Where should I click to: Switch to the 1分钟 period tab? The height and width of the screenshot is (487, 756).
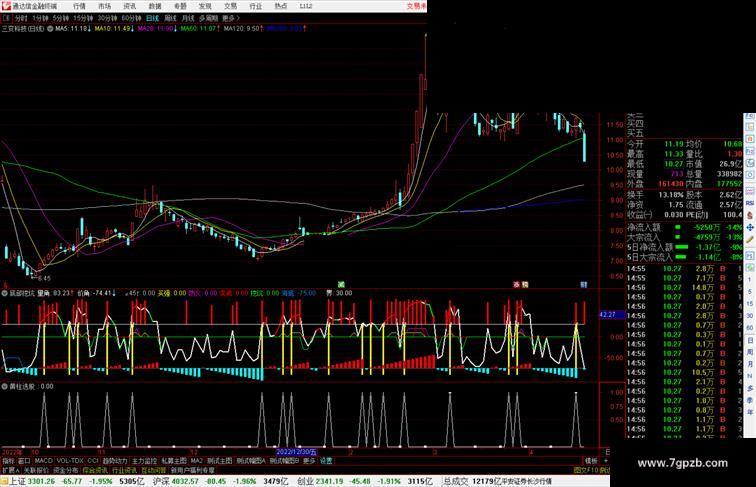click(x=40, y=18)
